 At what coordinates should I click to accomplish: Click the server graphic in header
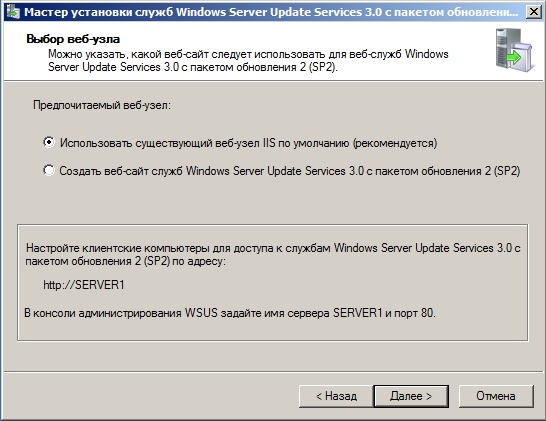pyautogui.click(x=515, y=50)
